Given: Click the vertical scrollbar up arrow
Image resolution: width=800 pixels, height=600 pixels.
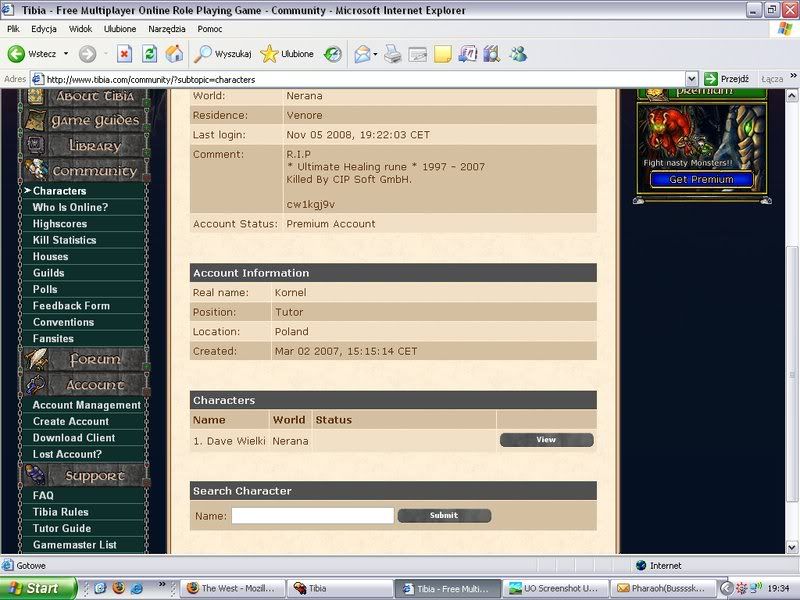Looking at the screenshot, I should tap(791, 95).
